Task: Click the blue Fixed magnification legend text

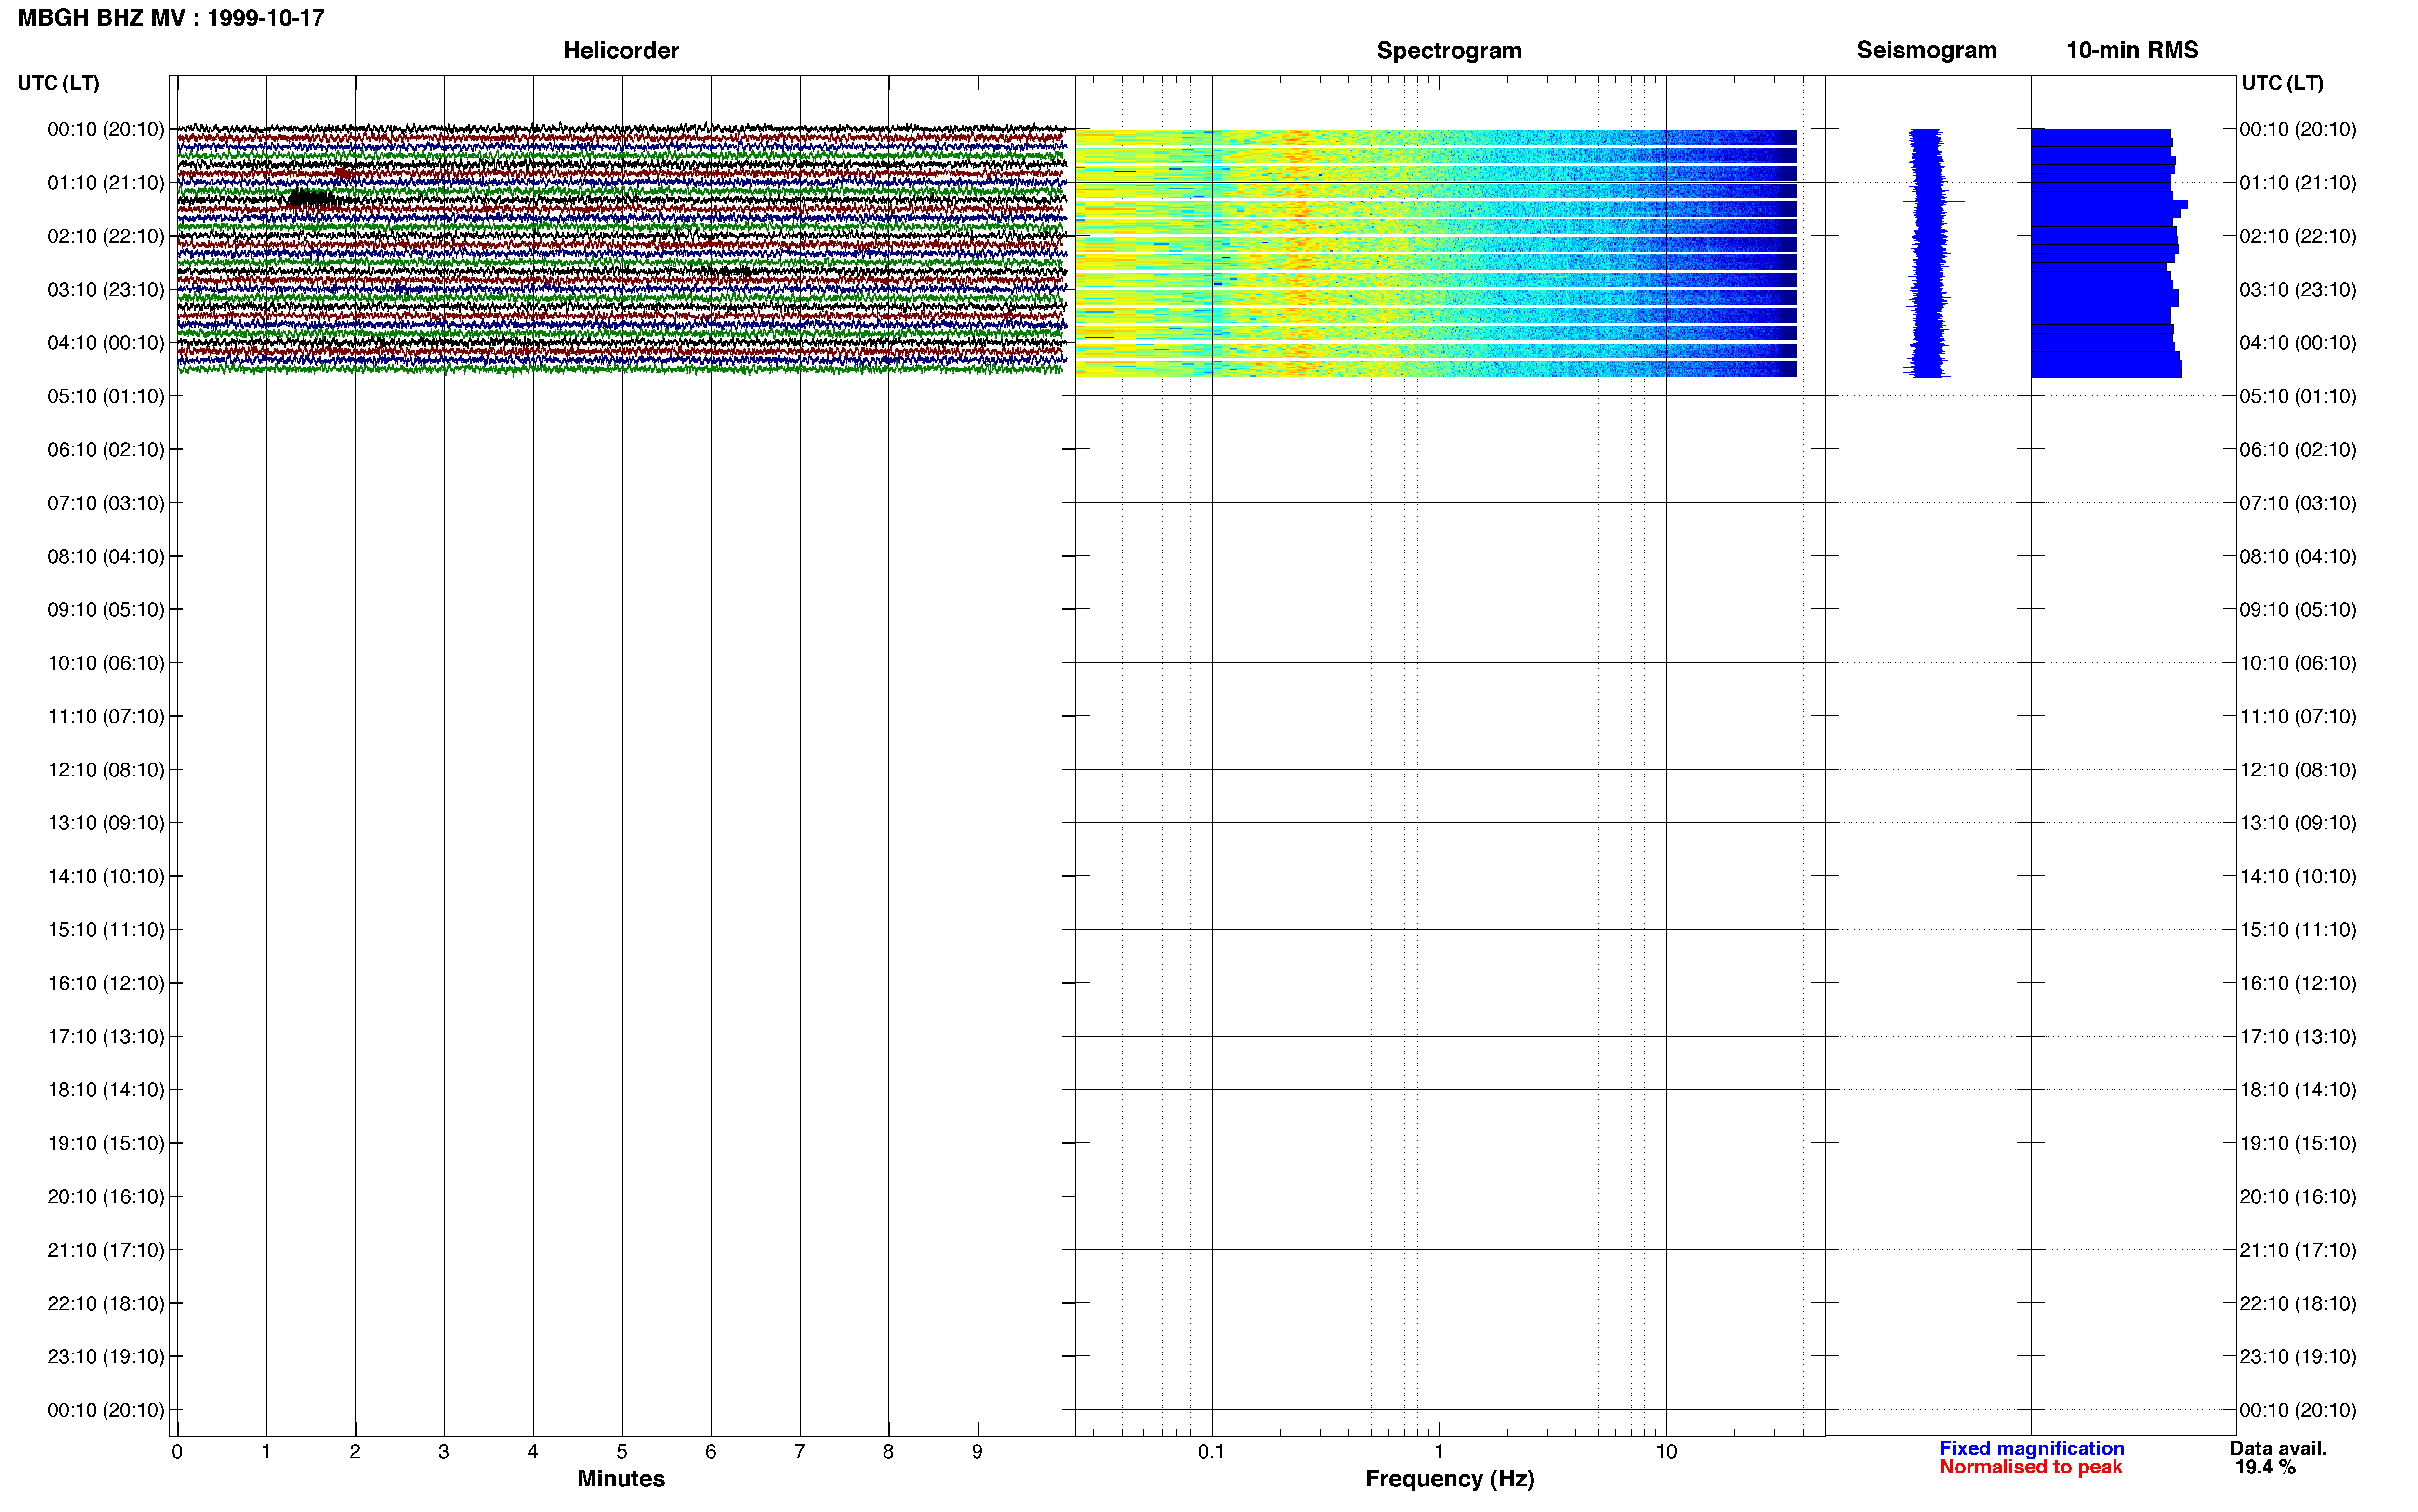Action: 2031,1448
